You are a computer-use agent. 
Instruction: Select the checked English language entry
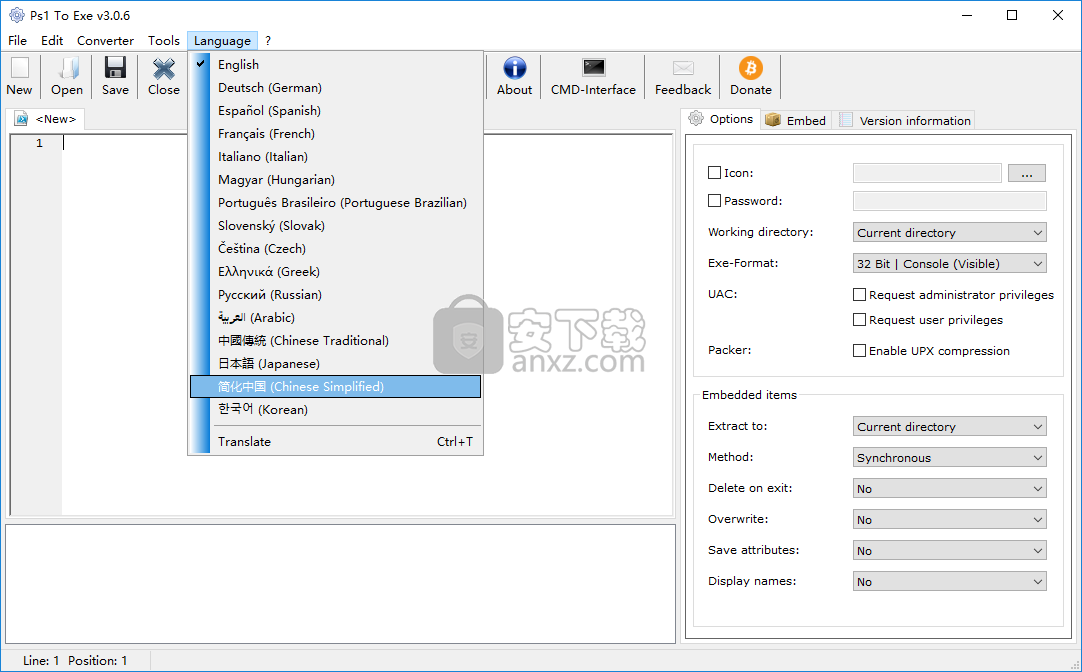click(335, 65)
